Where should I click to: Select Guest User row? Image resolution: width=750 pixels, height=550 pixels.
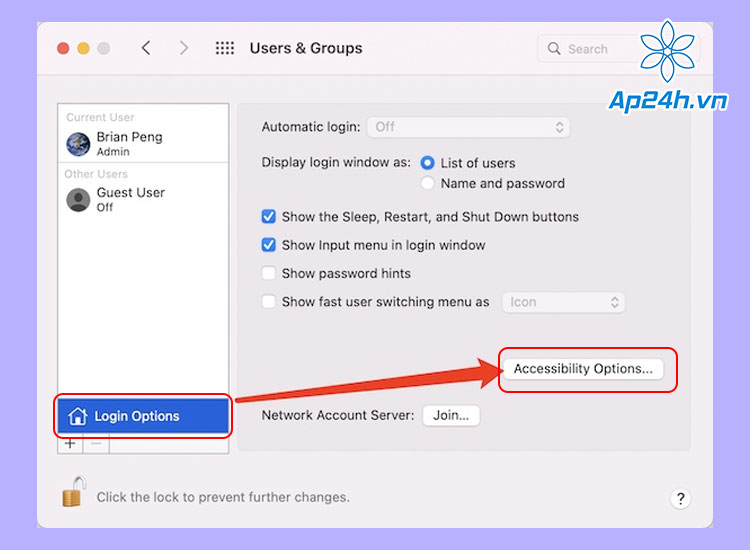coord(143,199)
